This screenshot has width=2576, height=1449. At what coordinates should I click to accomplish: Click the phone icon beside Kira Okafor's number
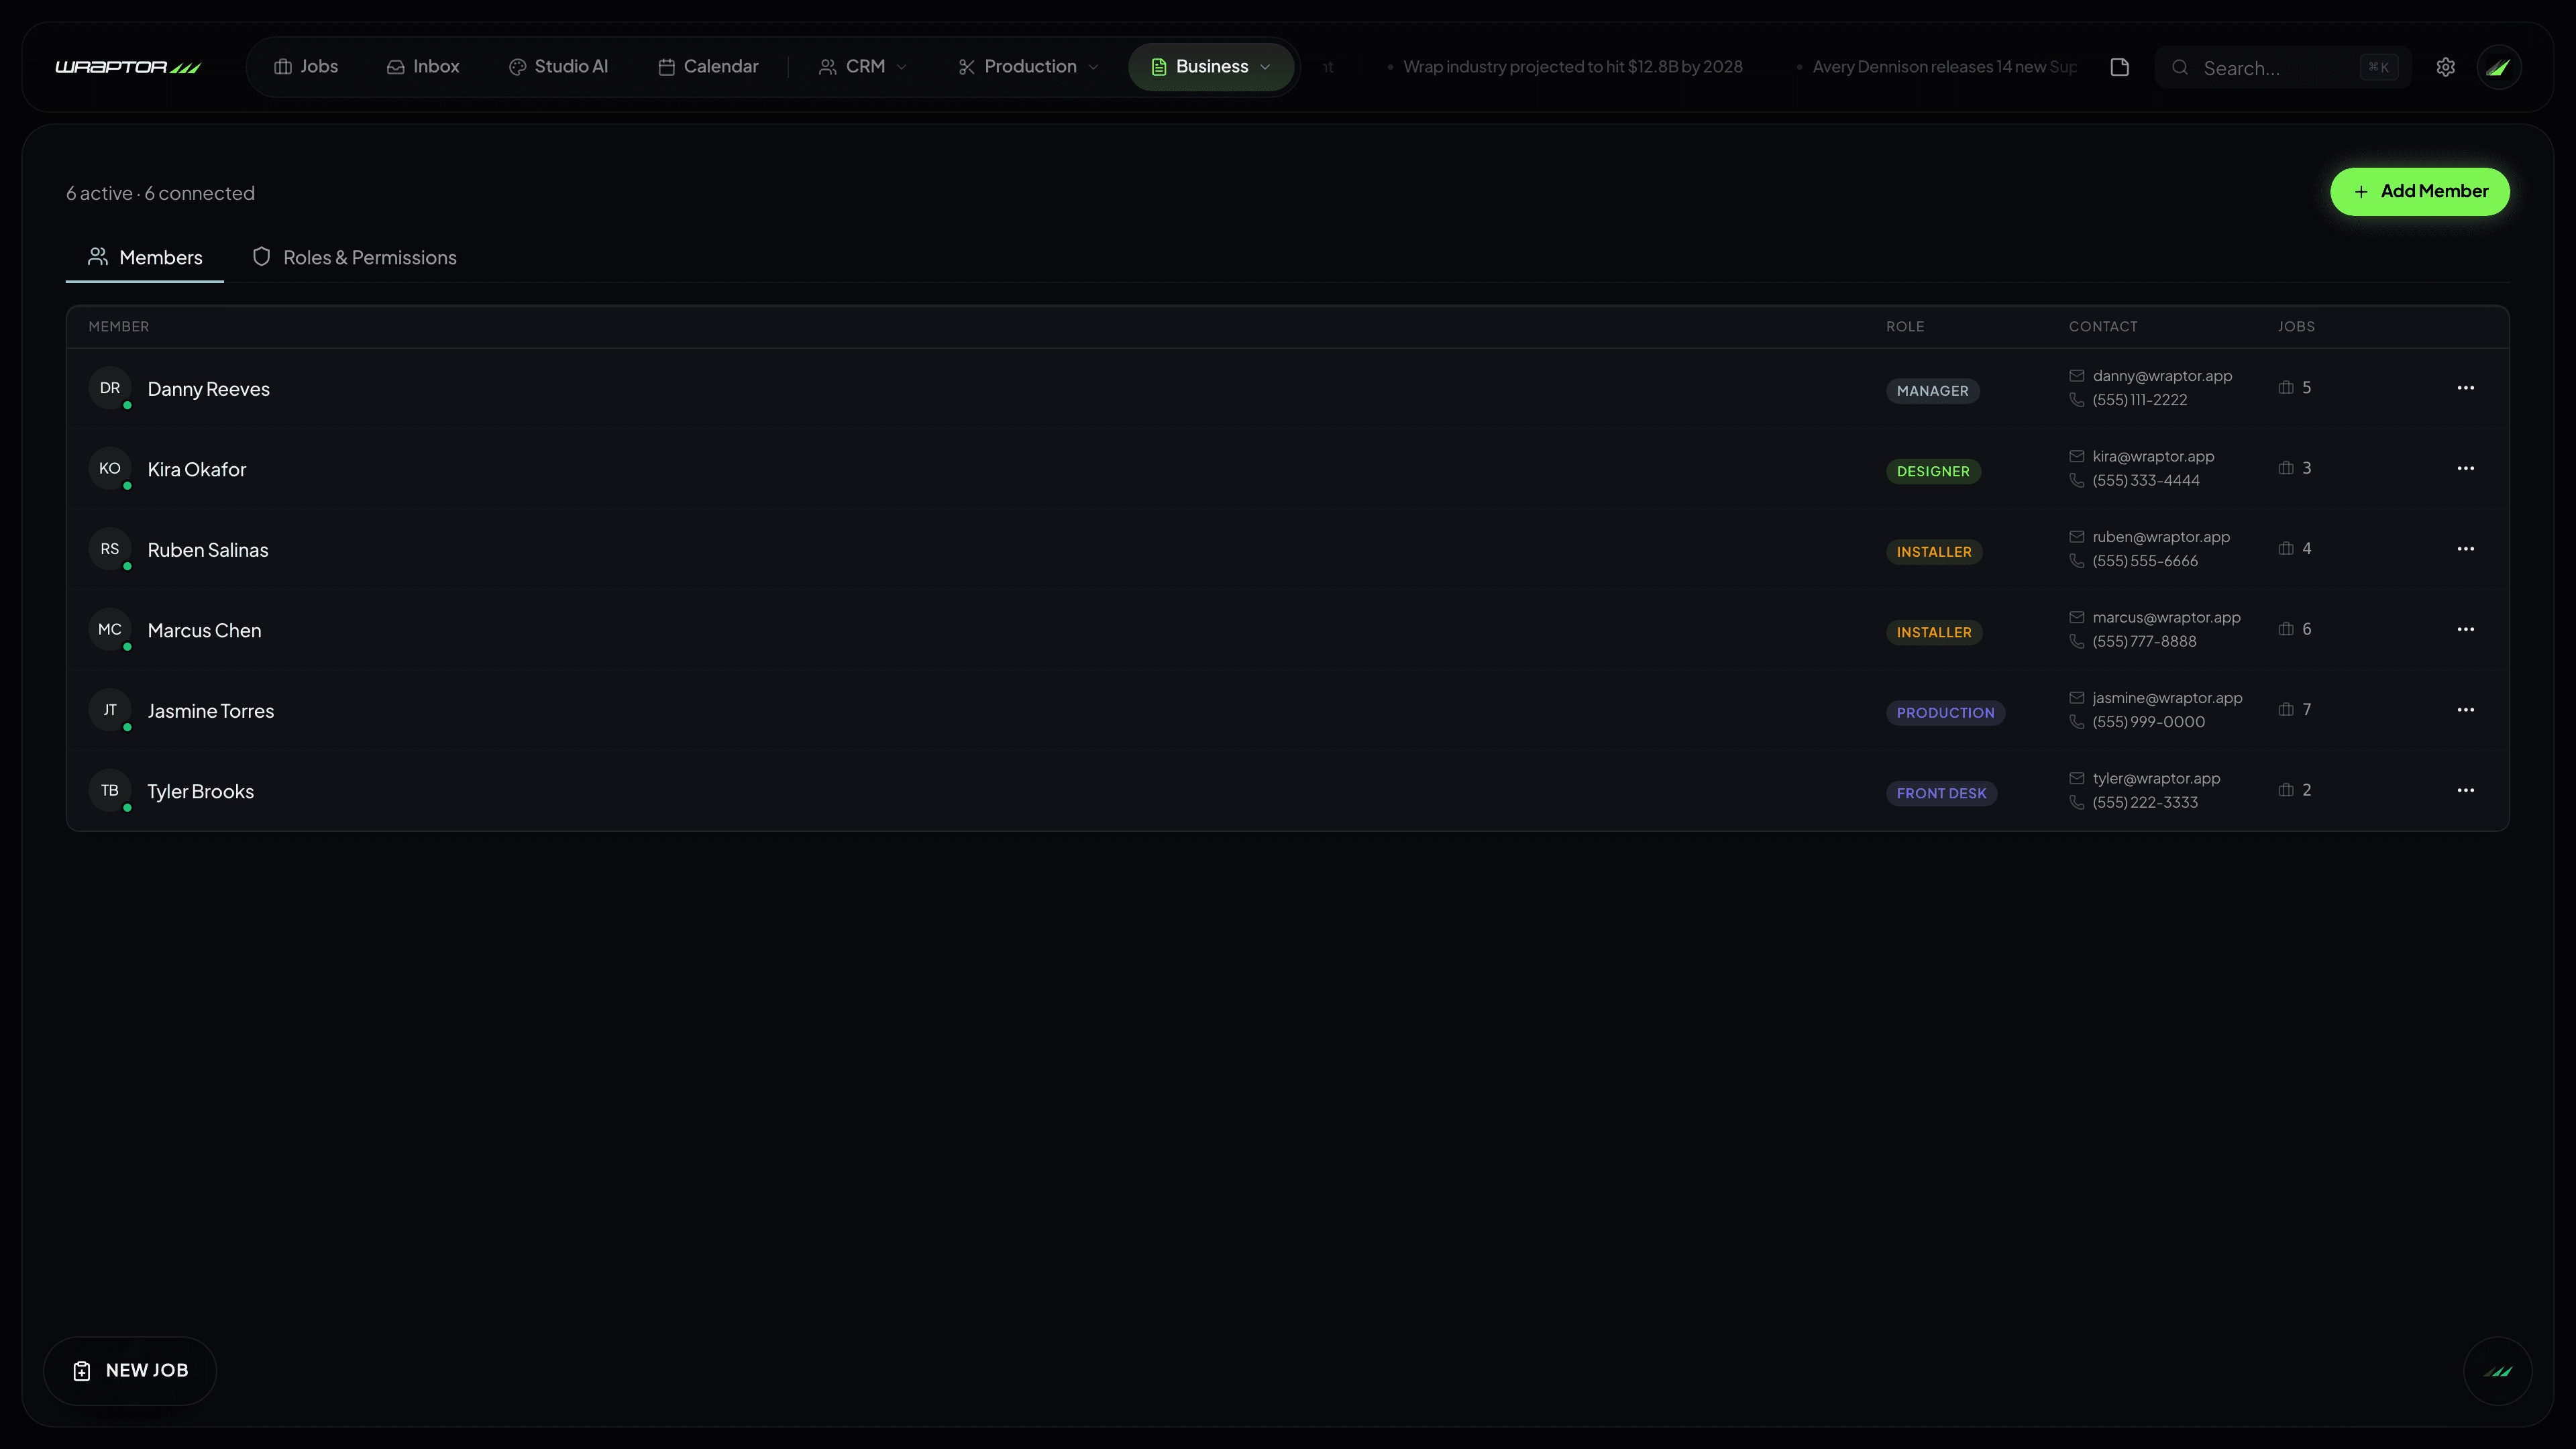(x=2077, y=481)
